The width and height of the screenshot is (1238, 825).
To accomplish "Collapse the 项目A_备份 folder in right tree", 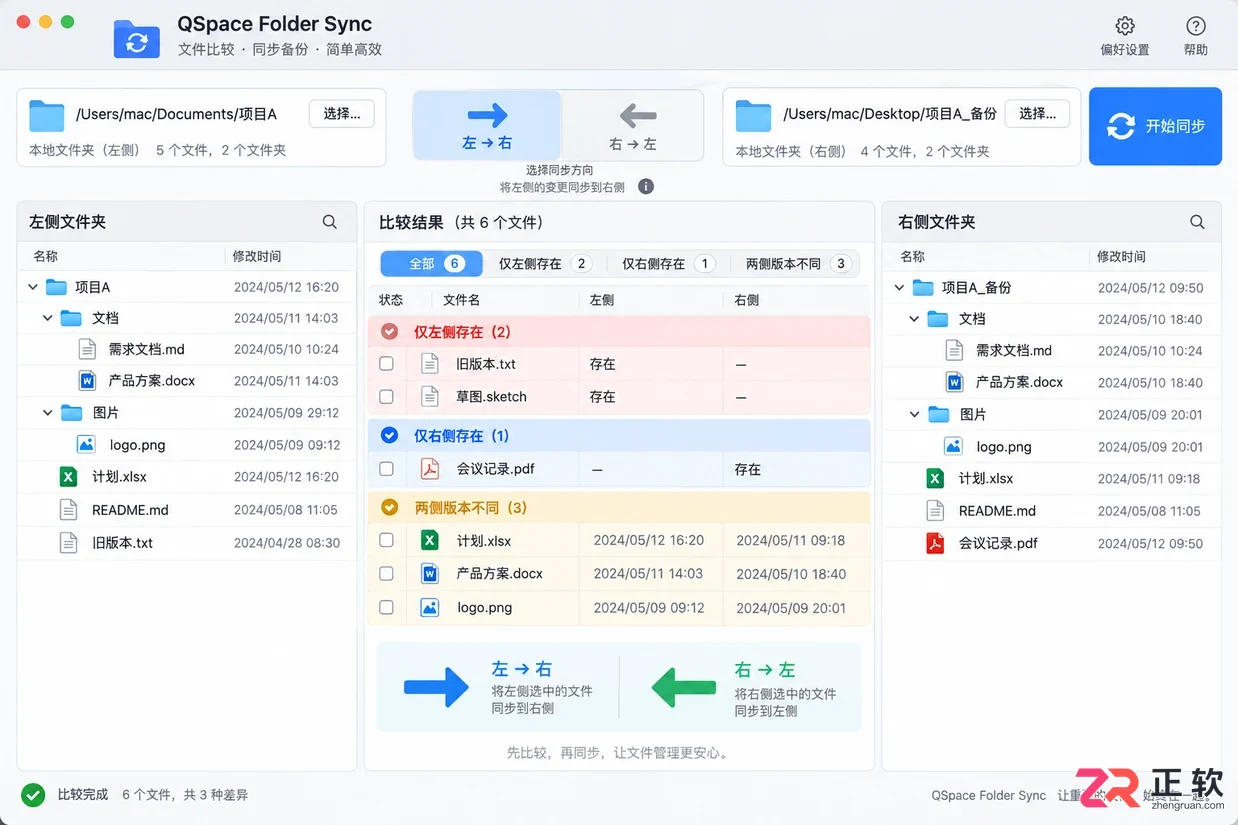I will [x=899, y=287].
